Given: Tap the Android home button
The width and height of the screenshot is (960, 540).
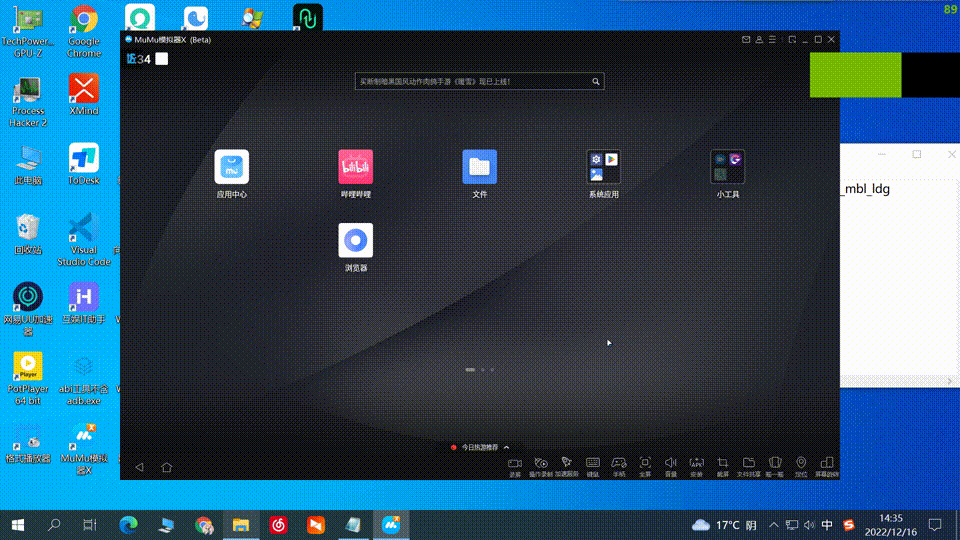Looking at the screenshot, I should click(167, 467).
